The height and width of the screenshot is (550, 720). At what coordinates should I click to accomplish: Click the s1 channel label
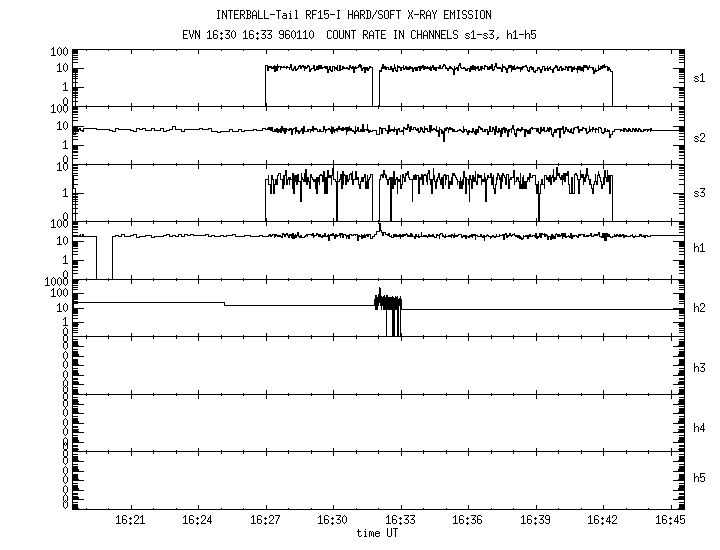(700, 77)
